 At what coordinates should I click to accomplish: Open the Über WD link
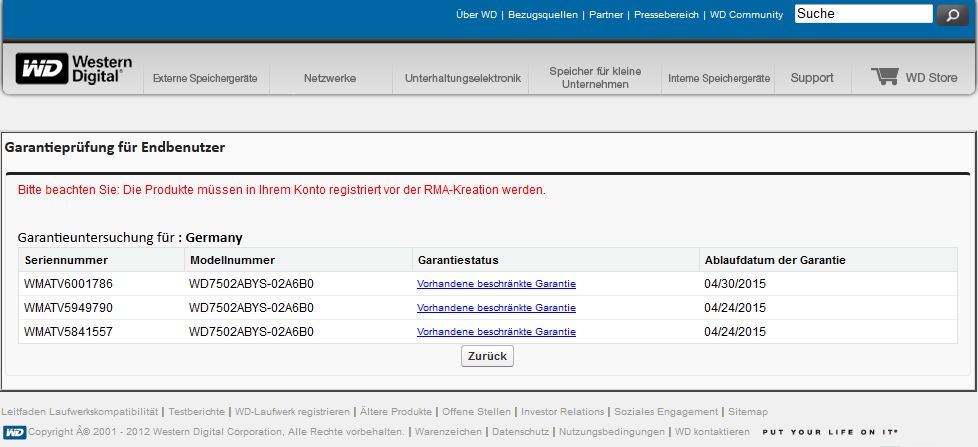476,15
